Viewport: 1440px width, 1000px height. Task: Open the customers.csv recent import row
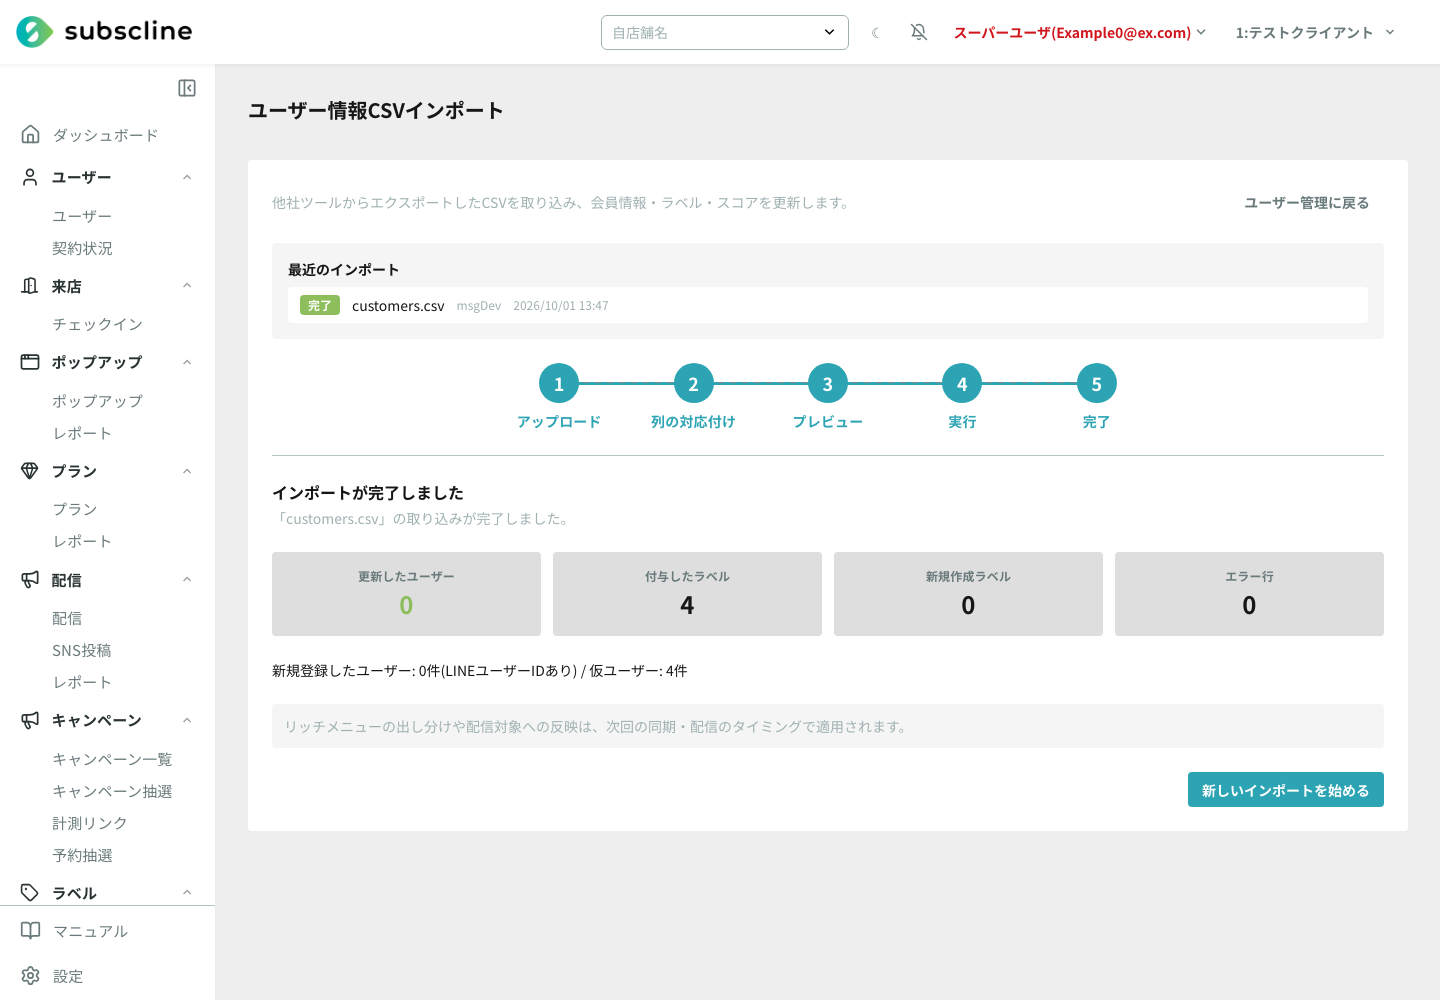pyautogui.click(x=828, y=305)
